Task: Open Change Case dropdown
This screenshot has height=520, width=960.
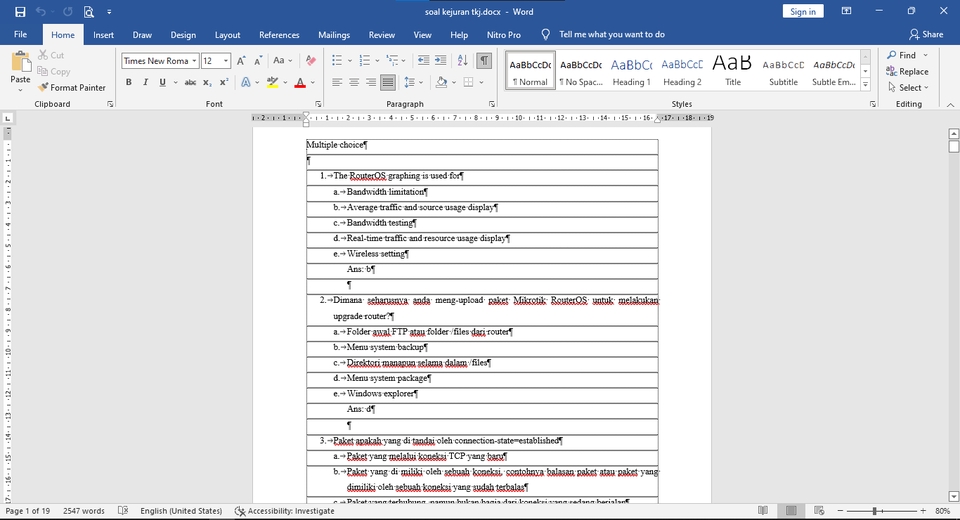Action: pos(282,61)
